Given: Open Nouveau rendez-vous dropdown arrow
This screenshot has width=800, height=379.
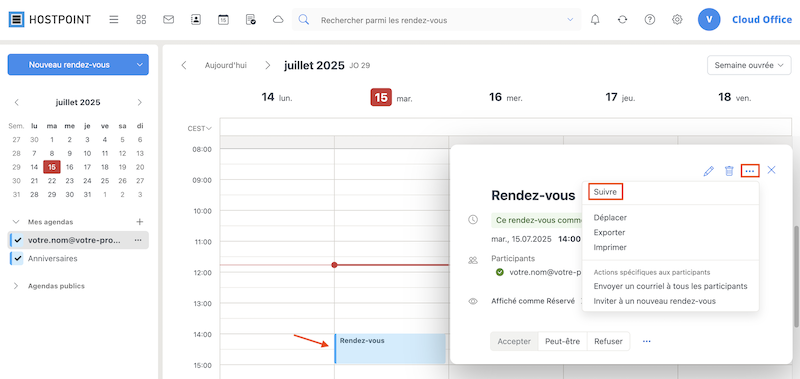Looking at the screenshot, I should tap(140, 65).
